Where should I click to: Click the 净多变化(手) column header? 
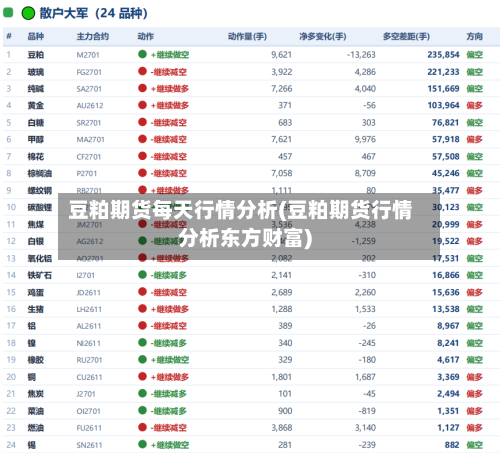(323, 36)
